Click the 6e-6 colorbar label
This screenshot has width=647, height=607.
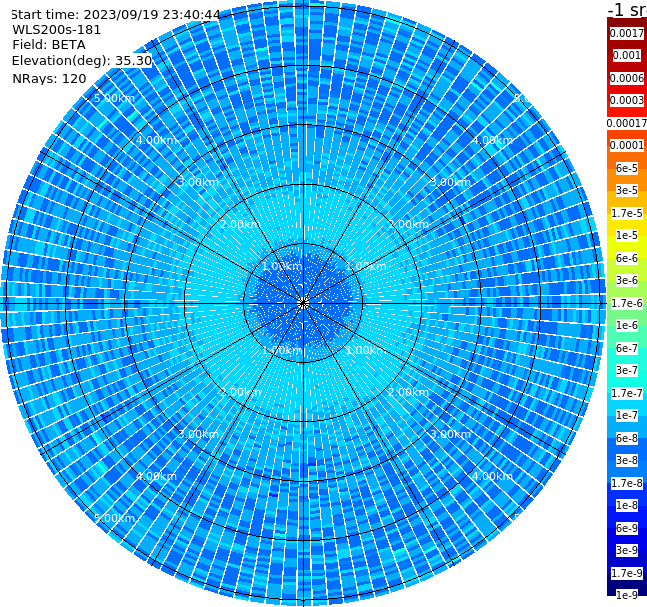627,258
